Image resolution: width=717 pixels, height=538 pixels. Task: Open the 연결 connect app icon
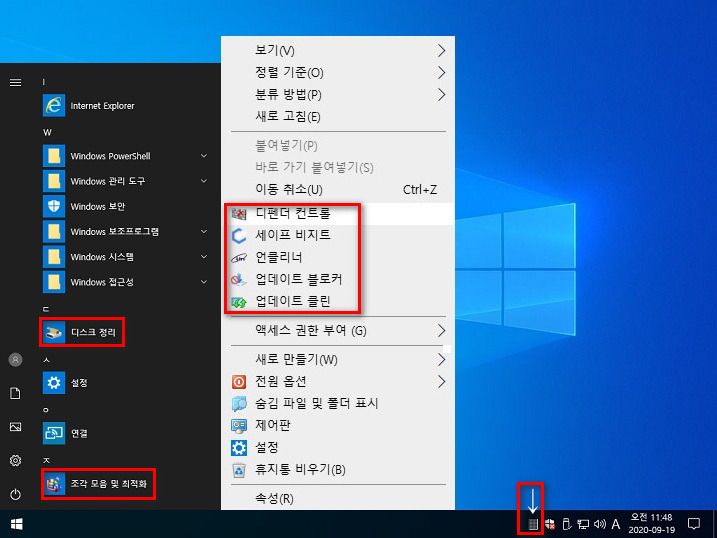54,433
